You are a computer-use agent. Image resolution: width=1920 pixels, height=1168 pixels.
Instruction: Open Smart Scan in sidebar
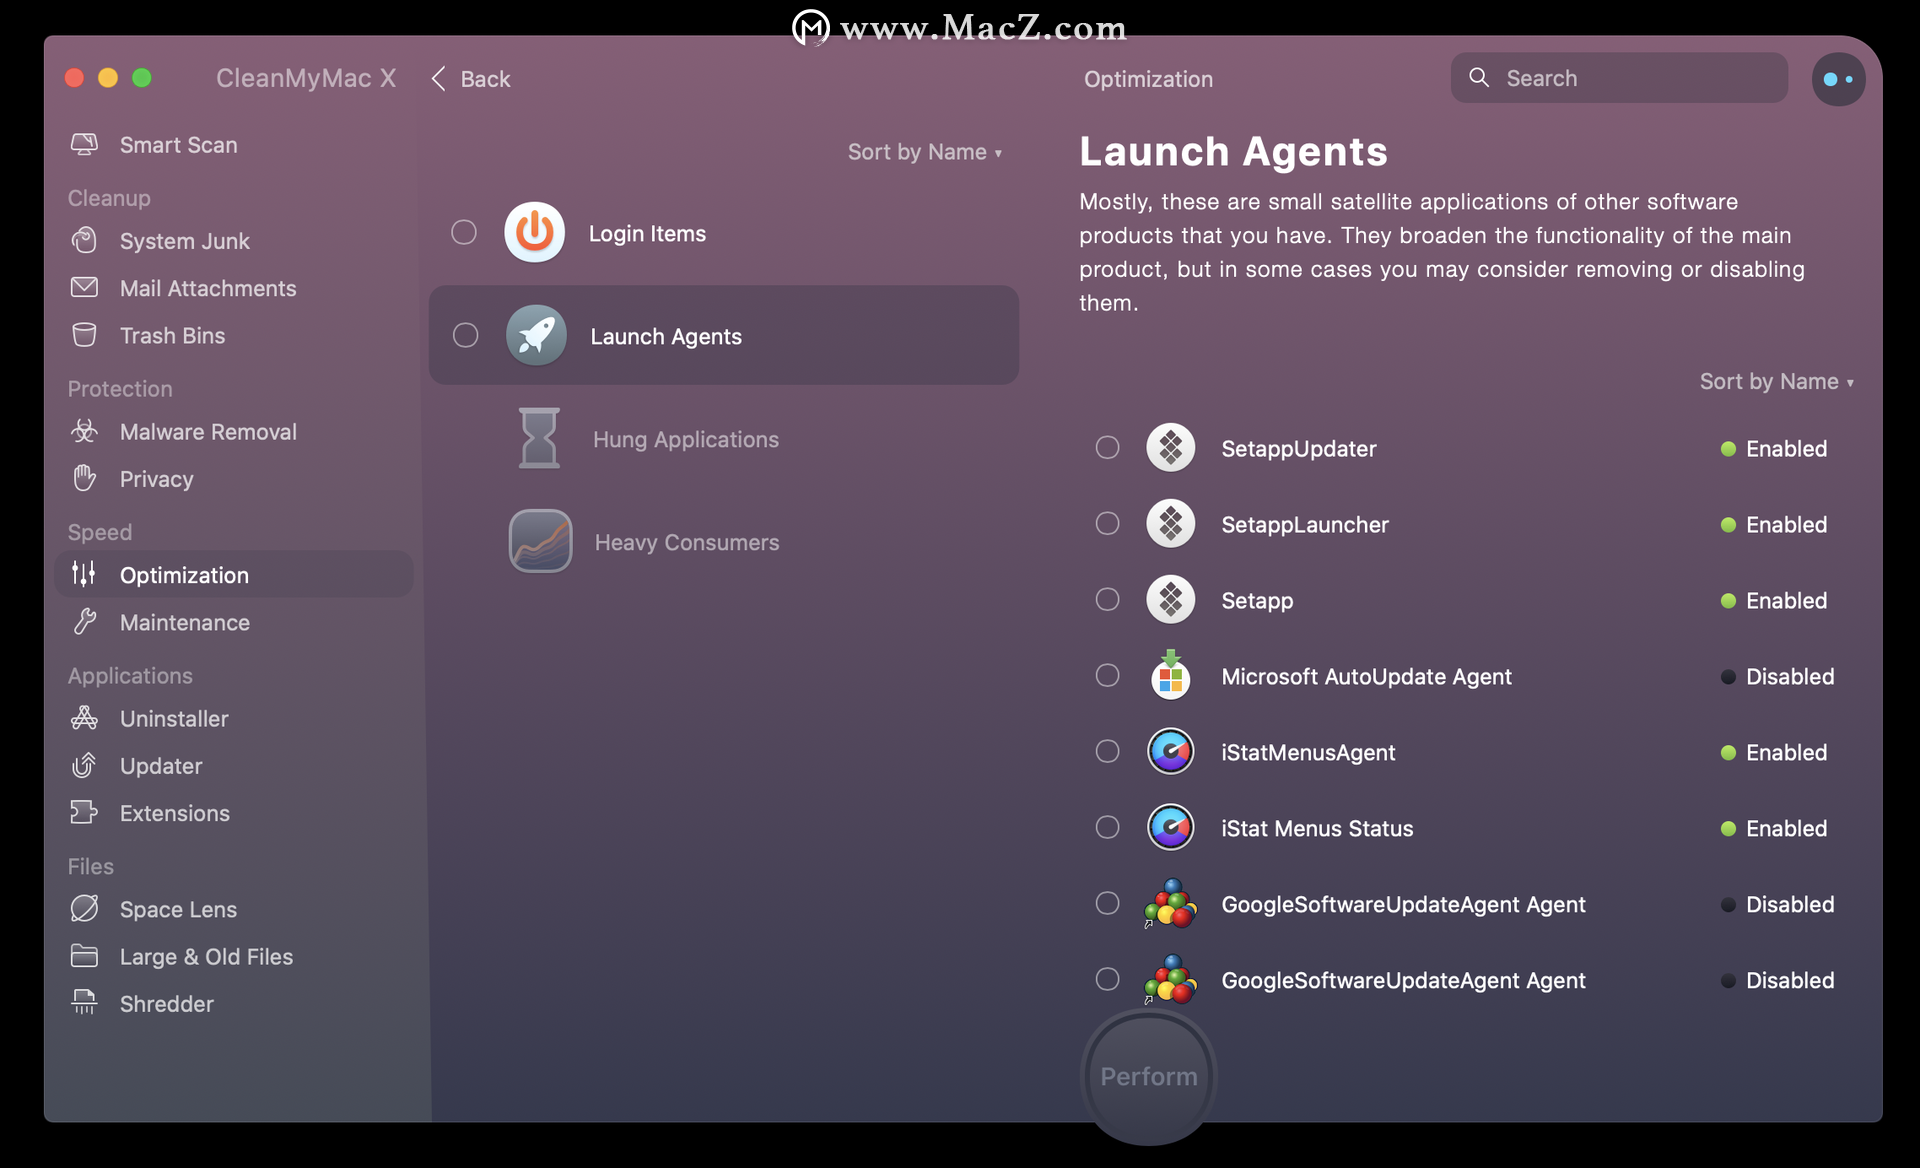pyautogui.click(x=234, y=145)
